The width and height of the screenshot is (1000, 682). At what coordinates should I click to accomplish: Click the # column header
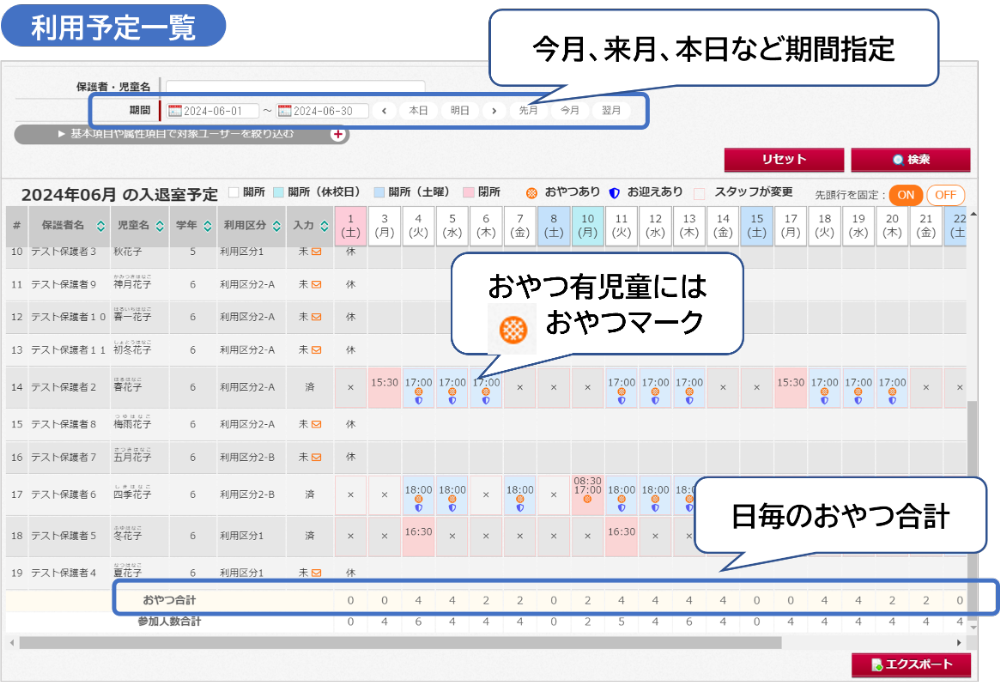pos(17,226)
